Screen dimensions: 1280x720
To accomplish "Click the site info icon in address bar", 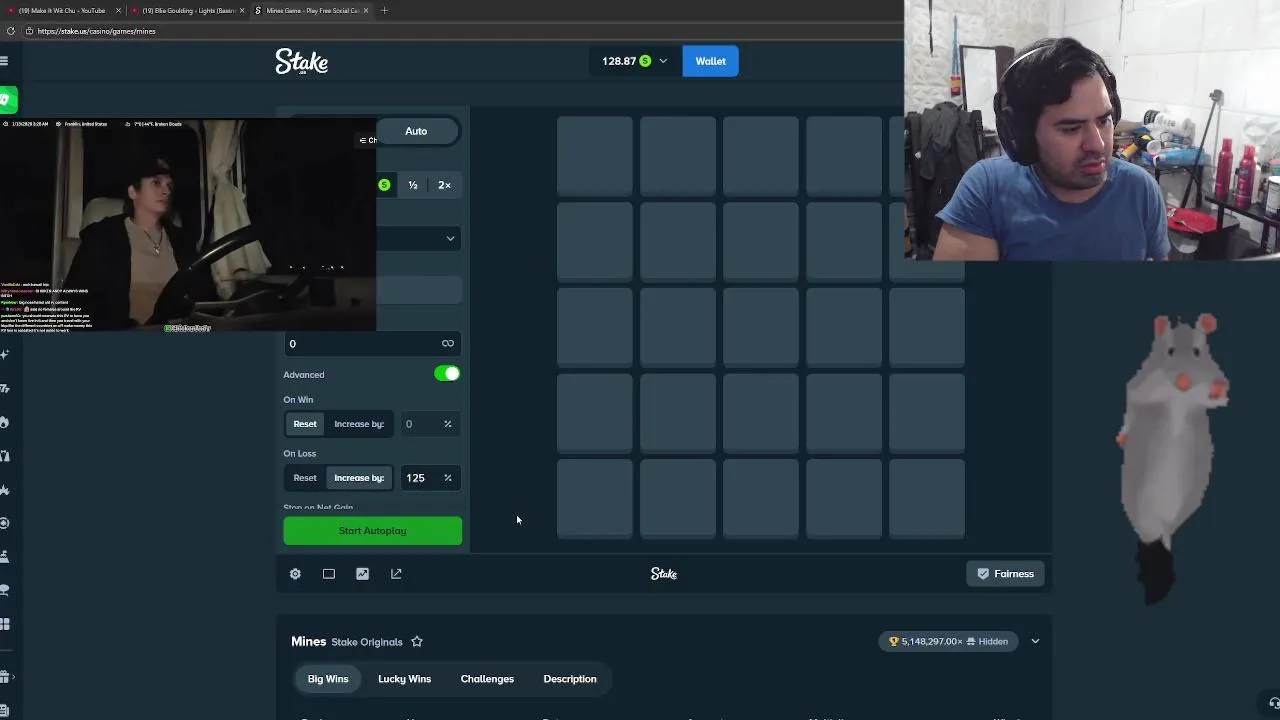I will click(x=29, y=31).
